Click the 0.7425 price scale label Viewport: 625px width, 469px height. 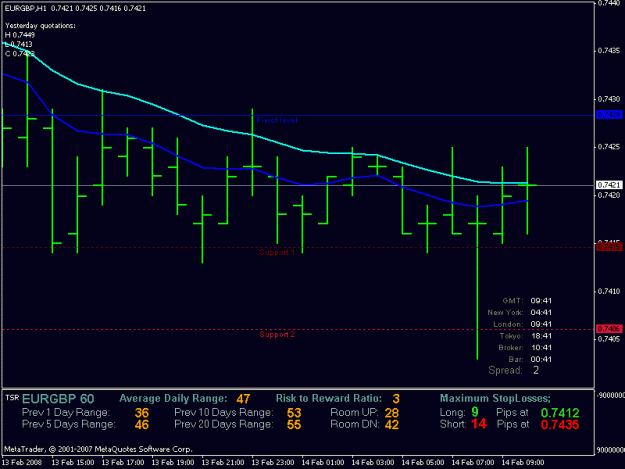(x=609, y=147)
